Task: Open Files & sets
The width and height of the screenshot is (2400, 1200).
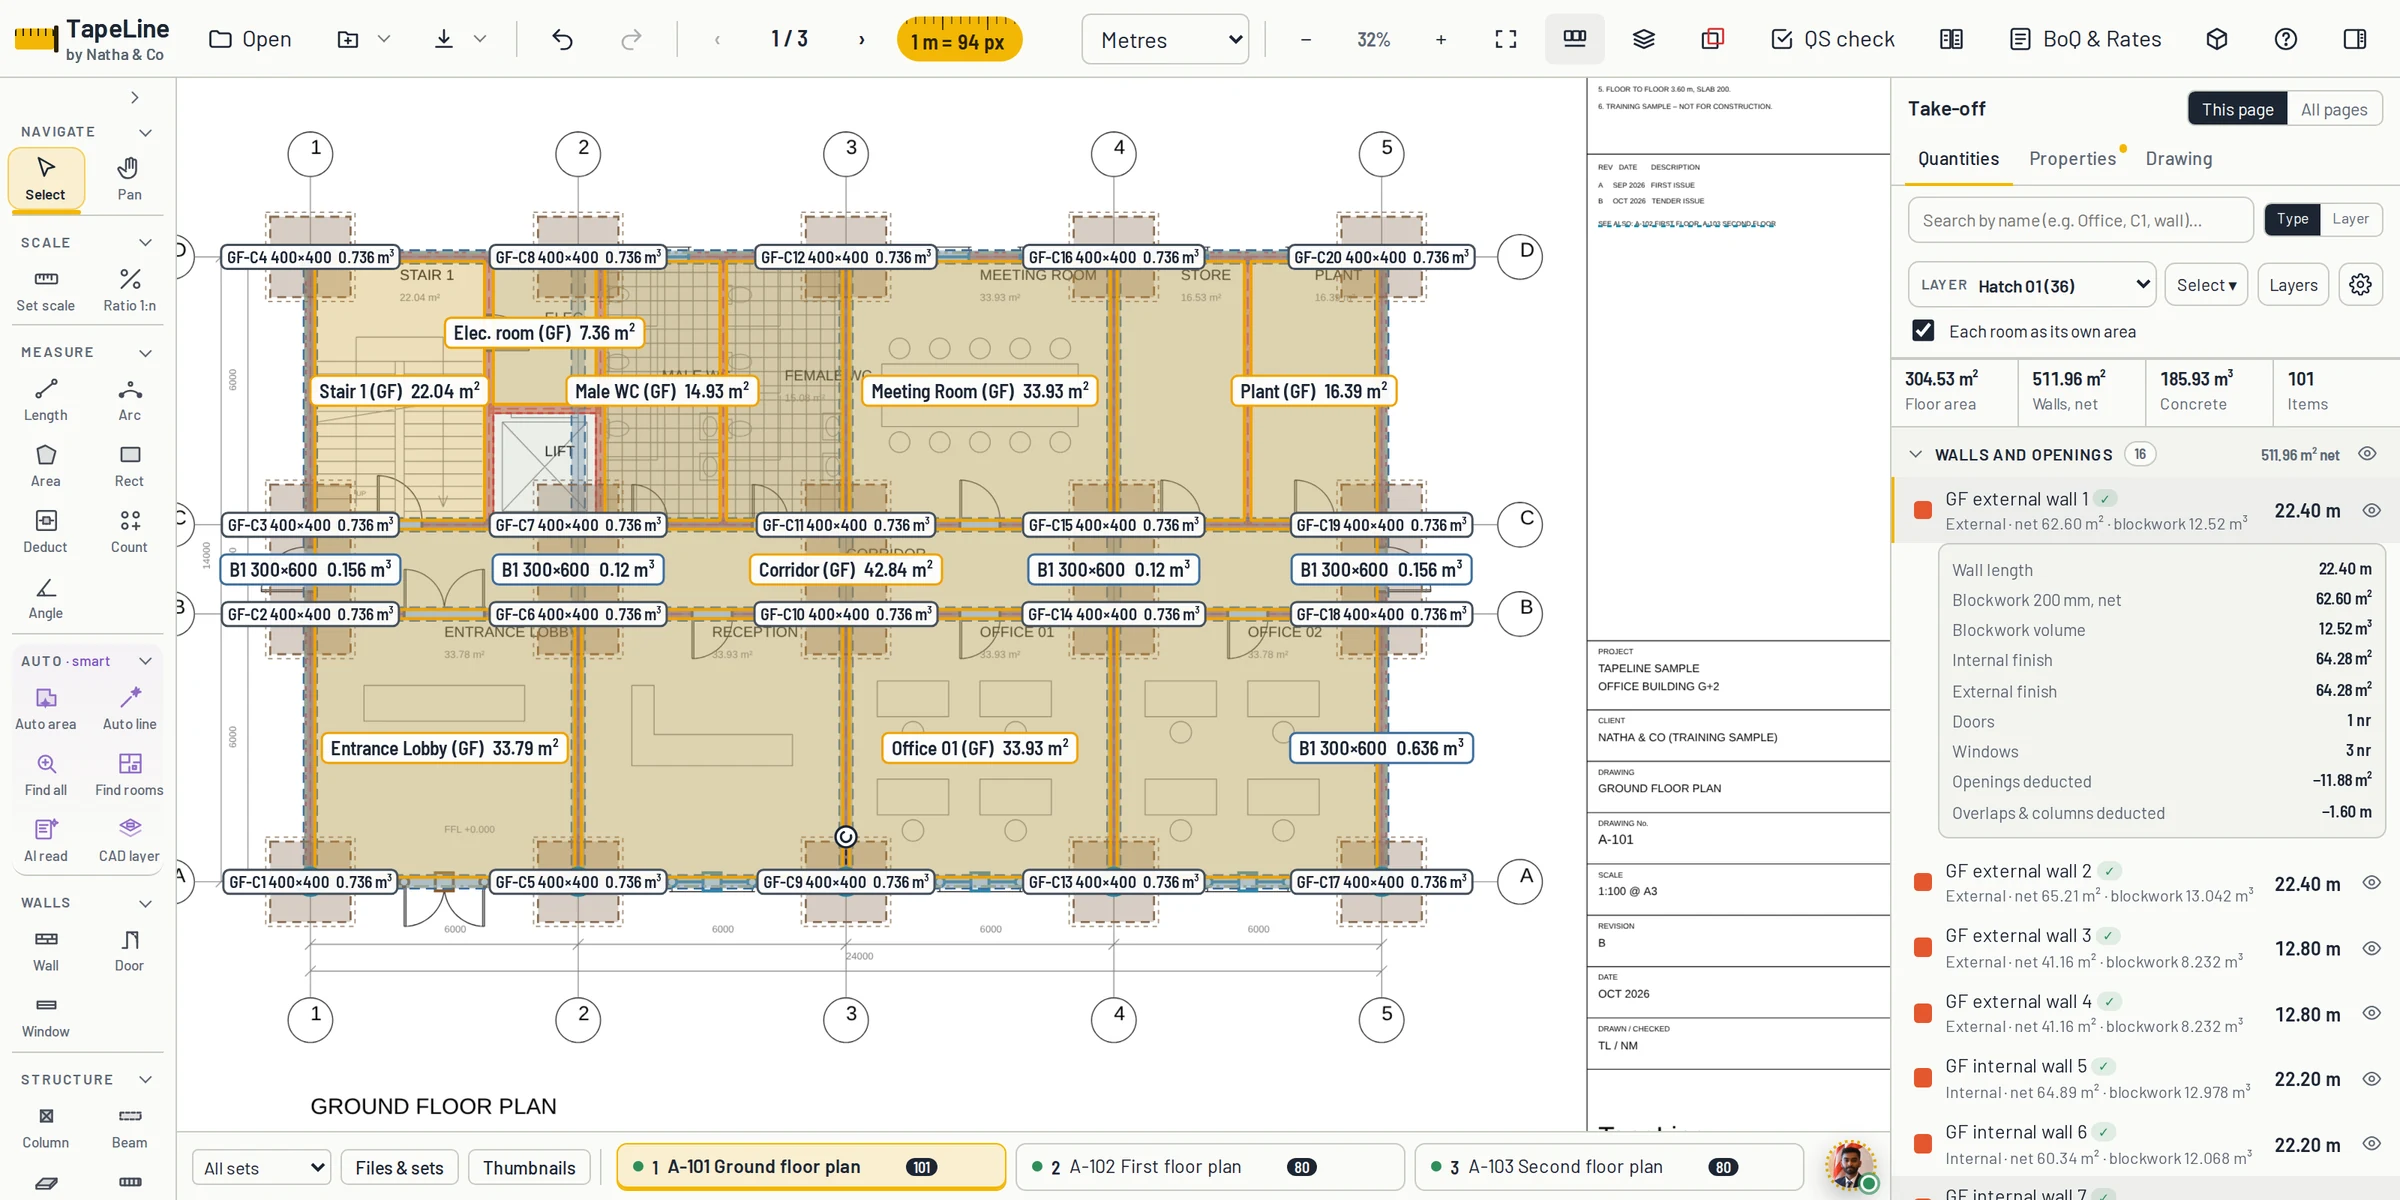Action: [399, 1167]
